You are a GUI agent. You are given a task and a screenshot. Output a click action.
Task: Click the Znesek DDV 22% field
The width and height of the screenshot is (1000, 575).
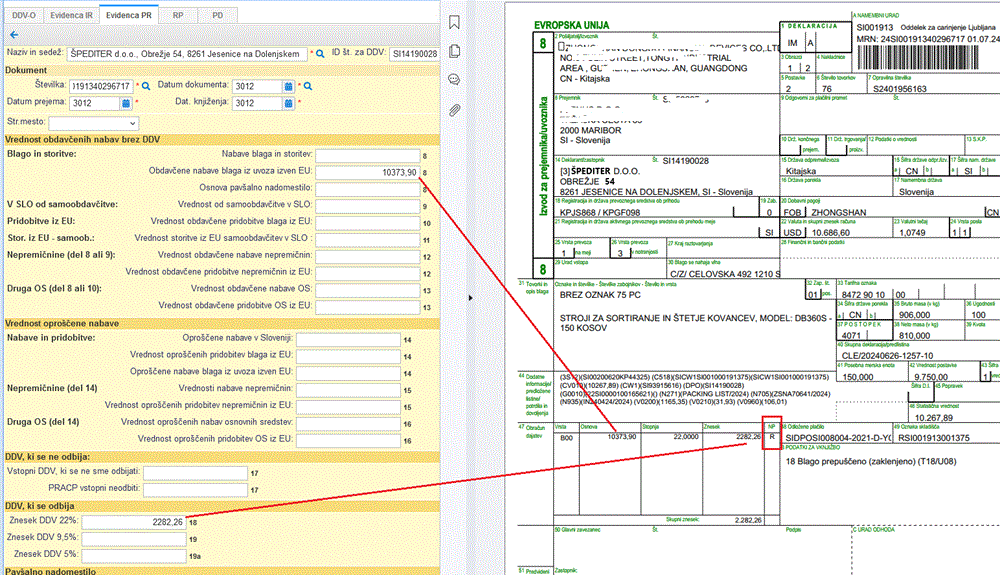[x=134, y=522]
